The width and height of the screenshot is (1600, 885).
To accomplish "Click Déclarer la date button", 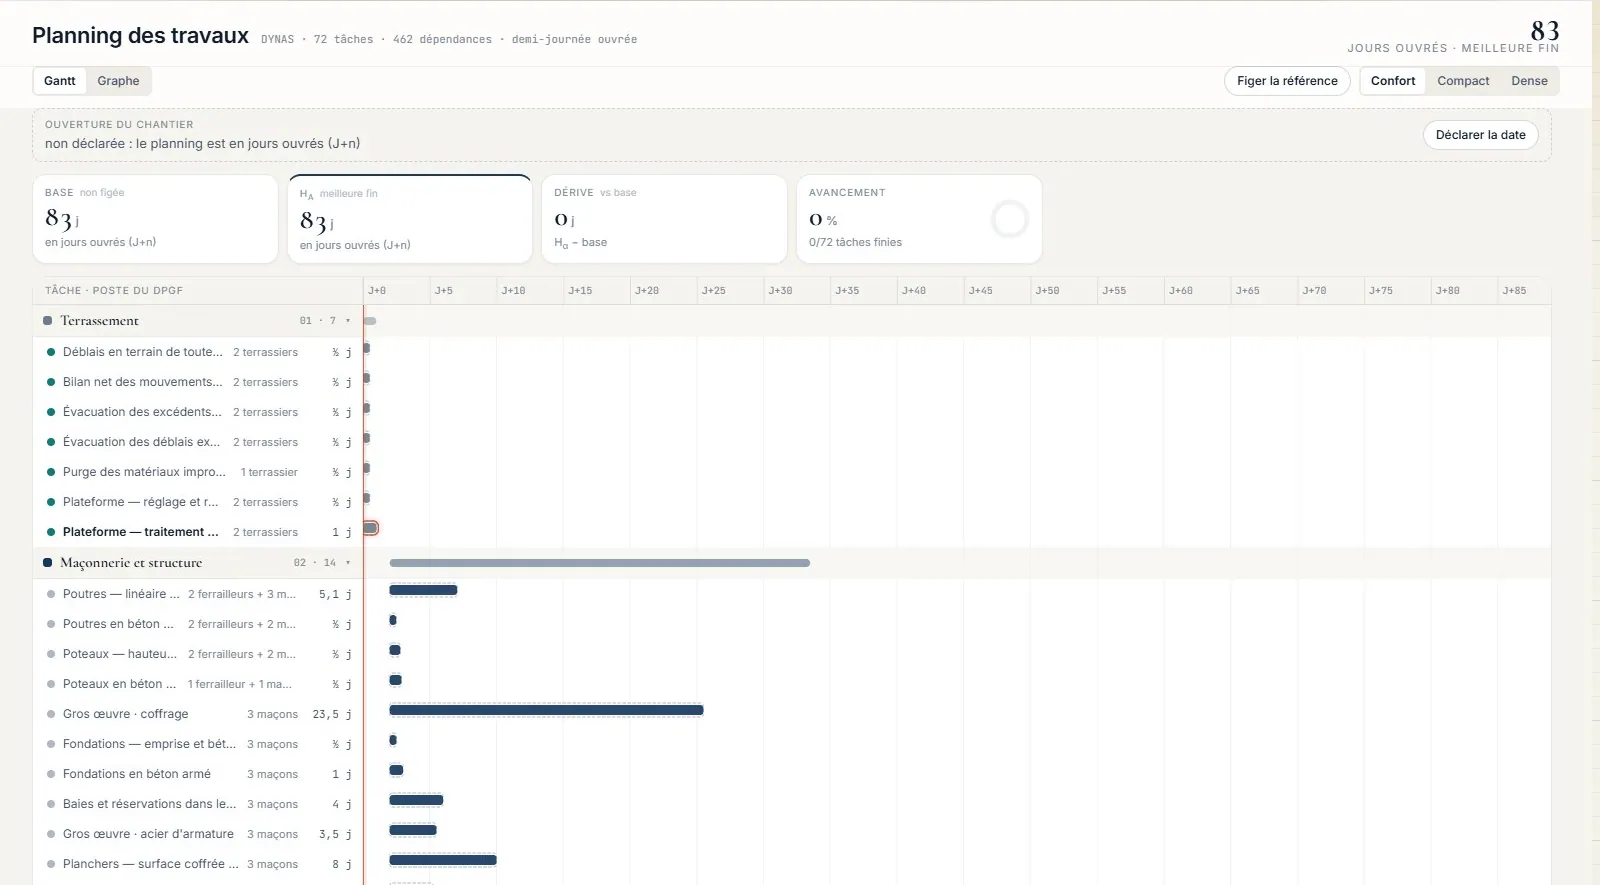I will [1480, 135].
